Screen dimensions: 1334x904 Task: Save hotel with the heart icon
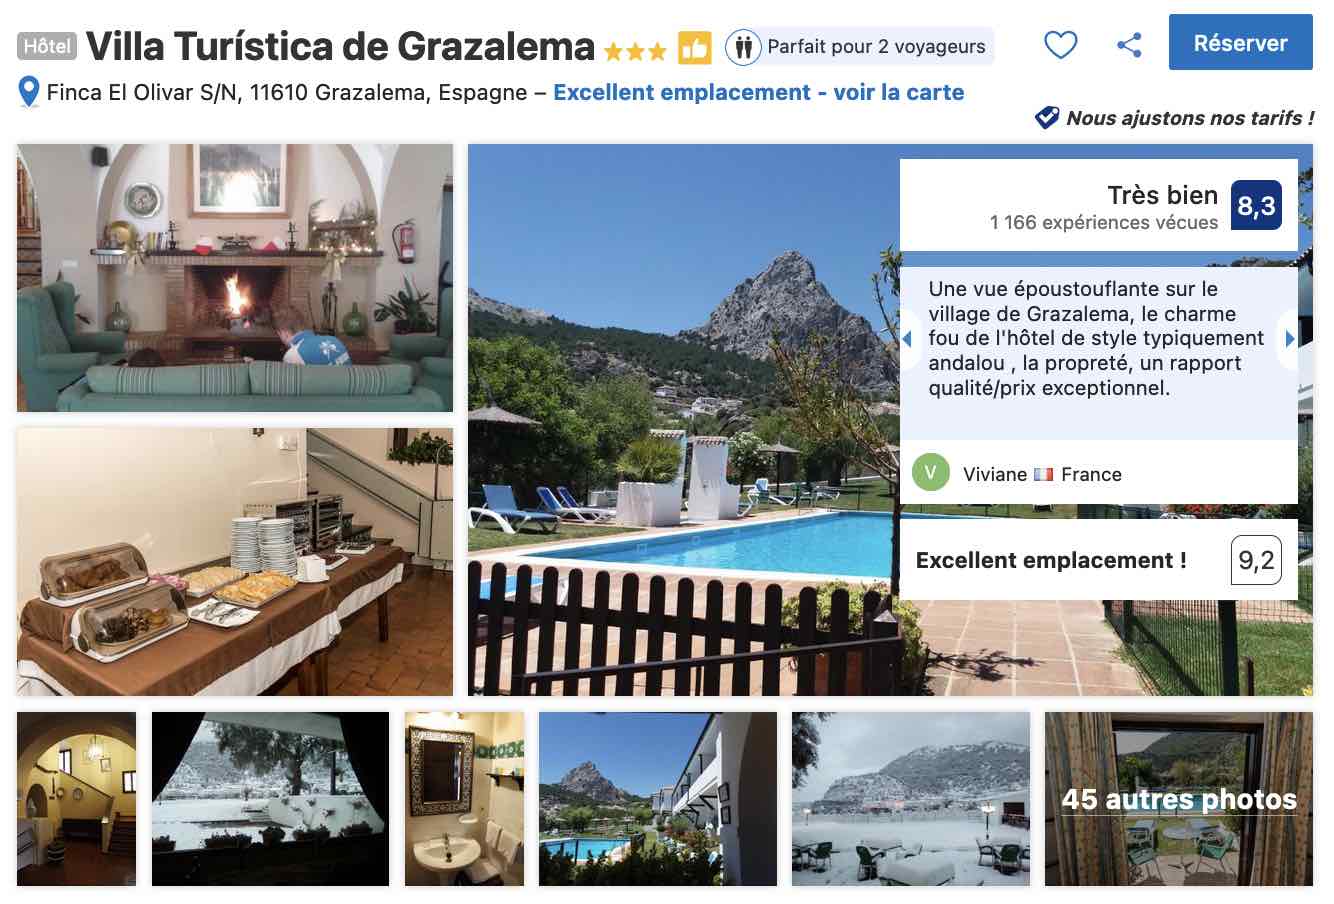(x=1060, y=44)
